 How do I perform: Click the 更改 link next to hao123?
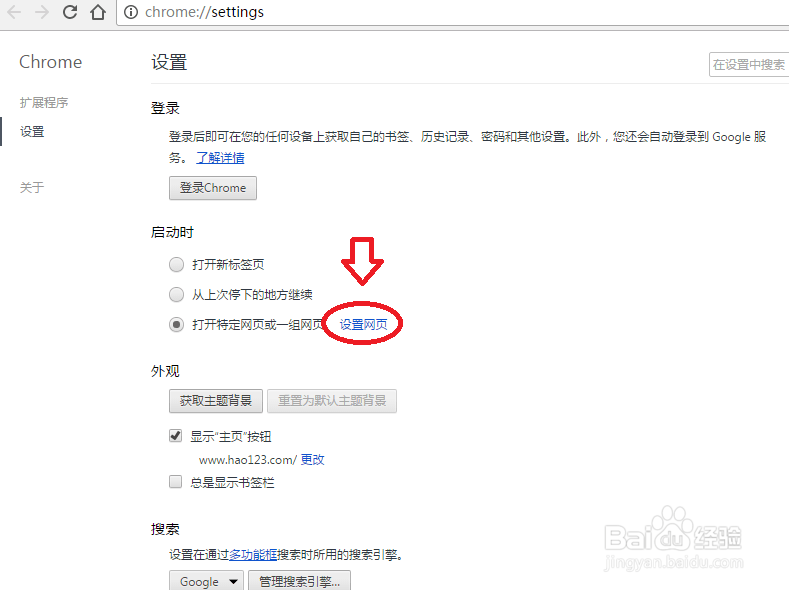click(x=312, y=460)
